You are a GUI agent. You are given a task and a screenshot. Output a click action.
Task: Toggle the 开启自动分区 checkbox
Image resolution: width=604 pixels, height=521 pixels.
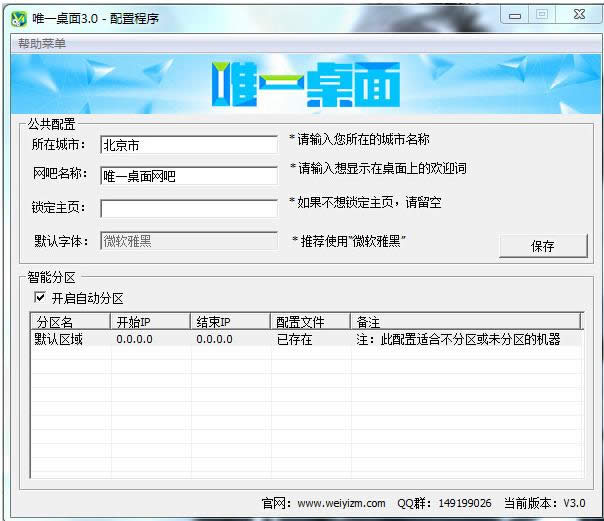click(x=40, y=297)
